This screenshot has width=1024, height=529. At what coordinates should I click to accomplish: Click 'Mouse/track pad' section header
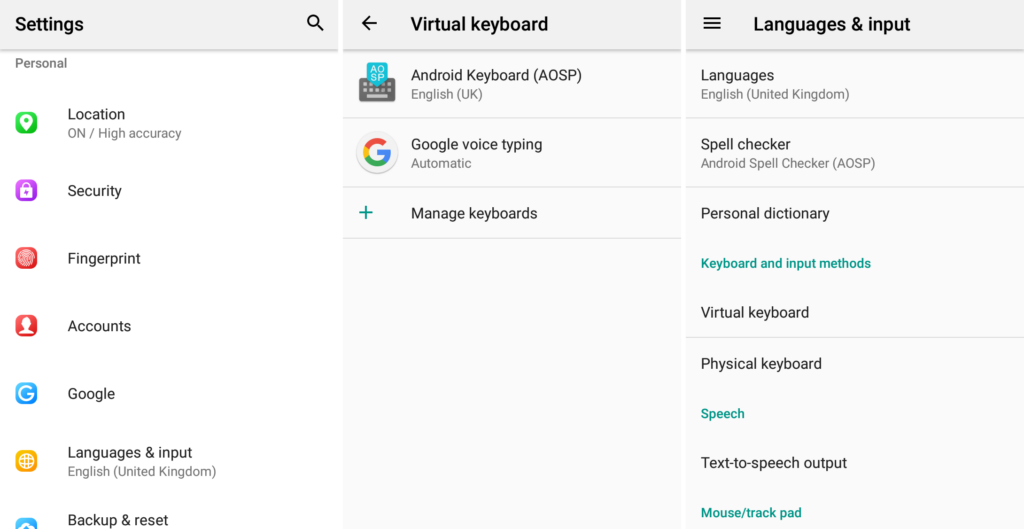751,513
